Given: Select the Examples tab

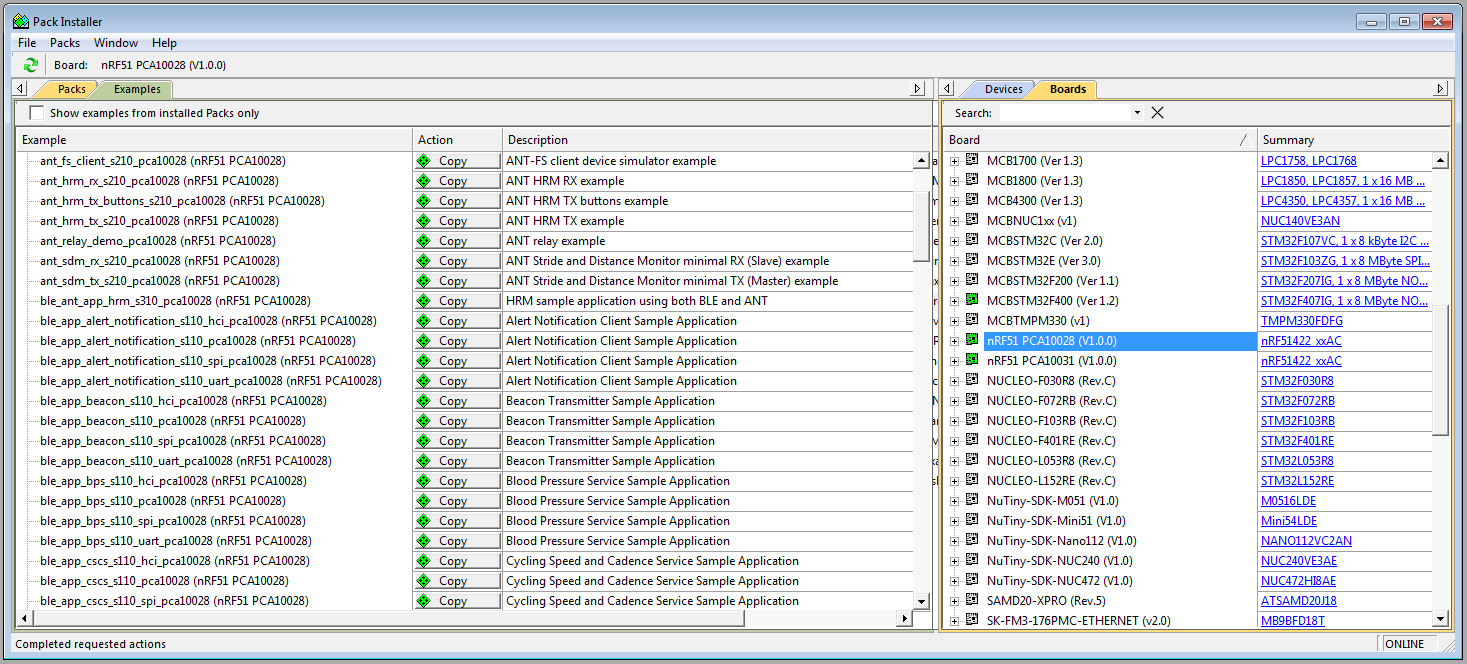Looking at the screenshot, I should (x=137, y=89).
